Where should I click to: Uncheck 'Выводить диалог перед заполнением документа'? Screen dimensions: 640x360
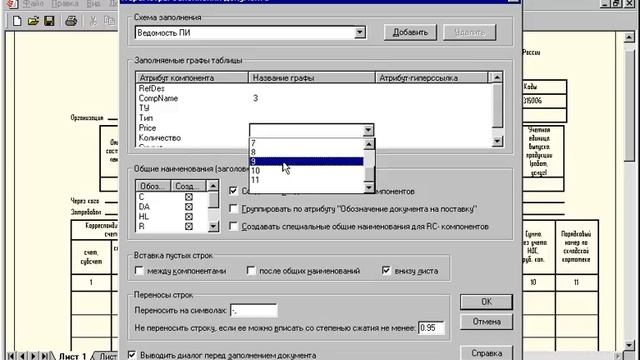[132, 355]
